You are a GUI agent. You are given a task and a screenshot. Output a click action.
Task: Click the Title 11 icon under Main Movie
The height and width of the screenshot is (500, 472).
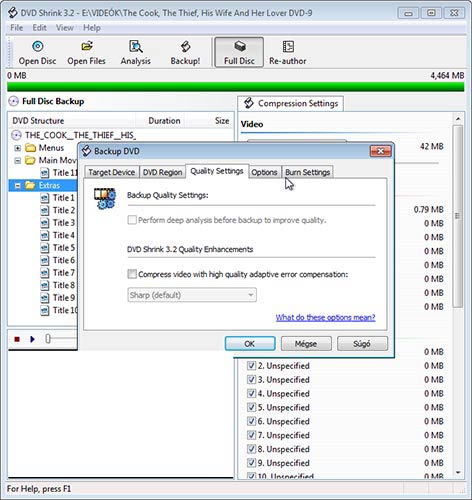(45, 173)
